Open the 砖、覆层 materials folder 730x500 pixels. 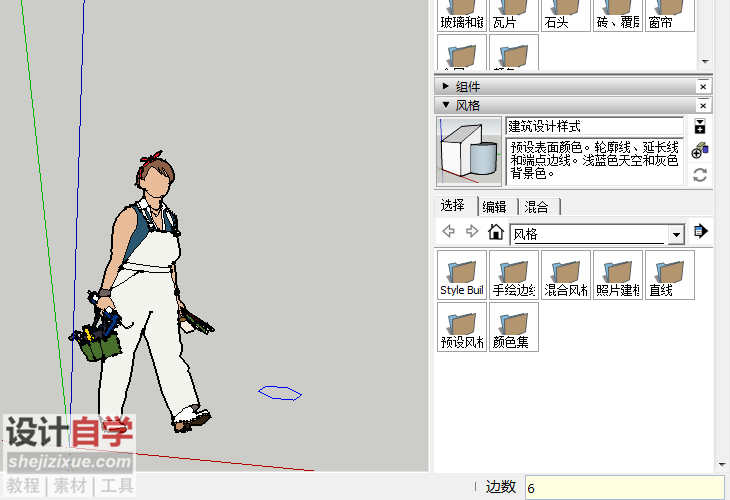pos(618,15)
